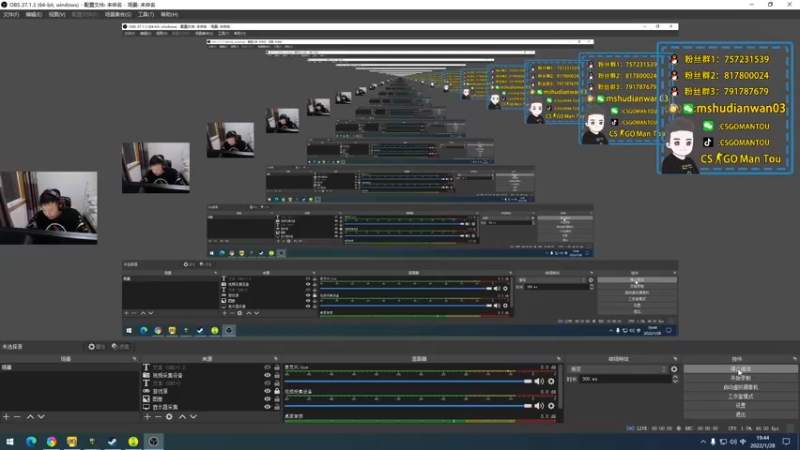Move scene up with the up arrow
Viewport: 800px width, 450px height.
(30, 417)
